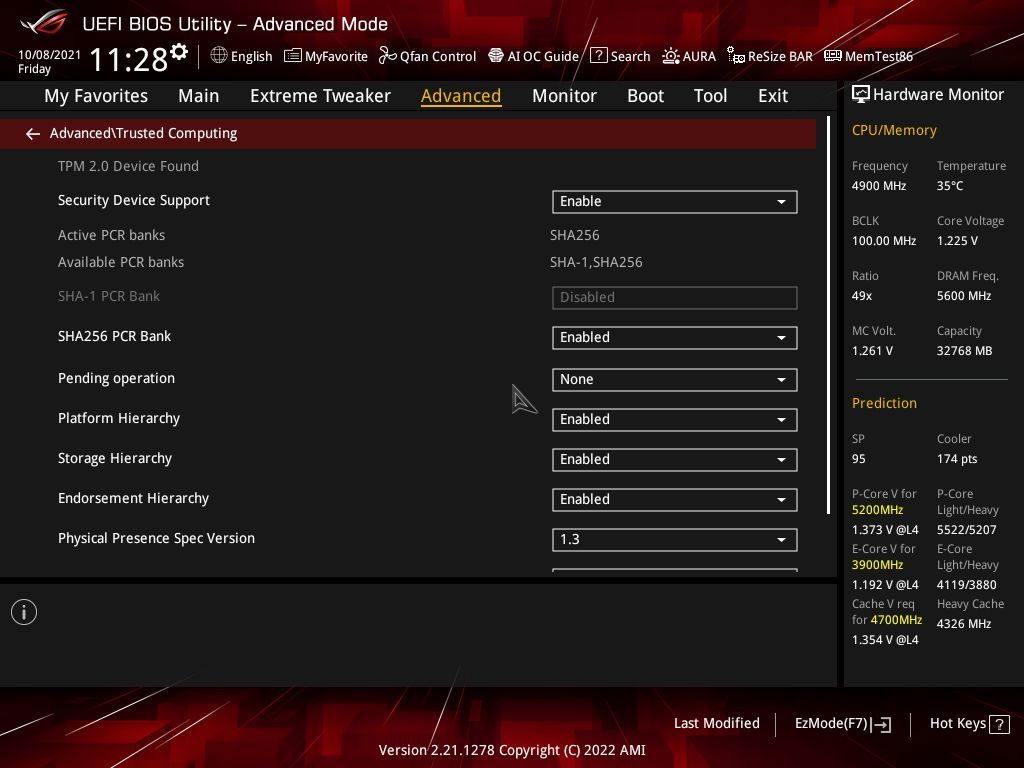Image resolution: width=1024 pixels, height=768 pixels.
Task: Click SHA-1,SHA256 available banks value
Action: [x=596, y=263]
